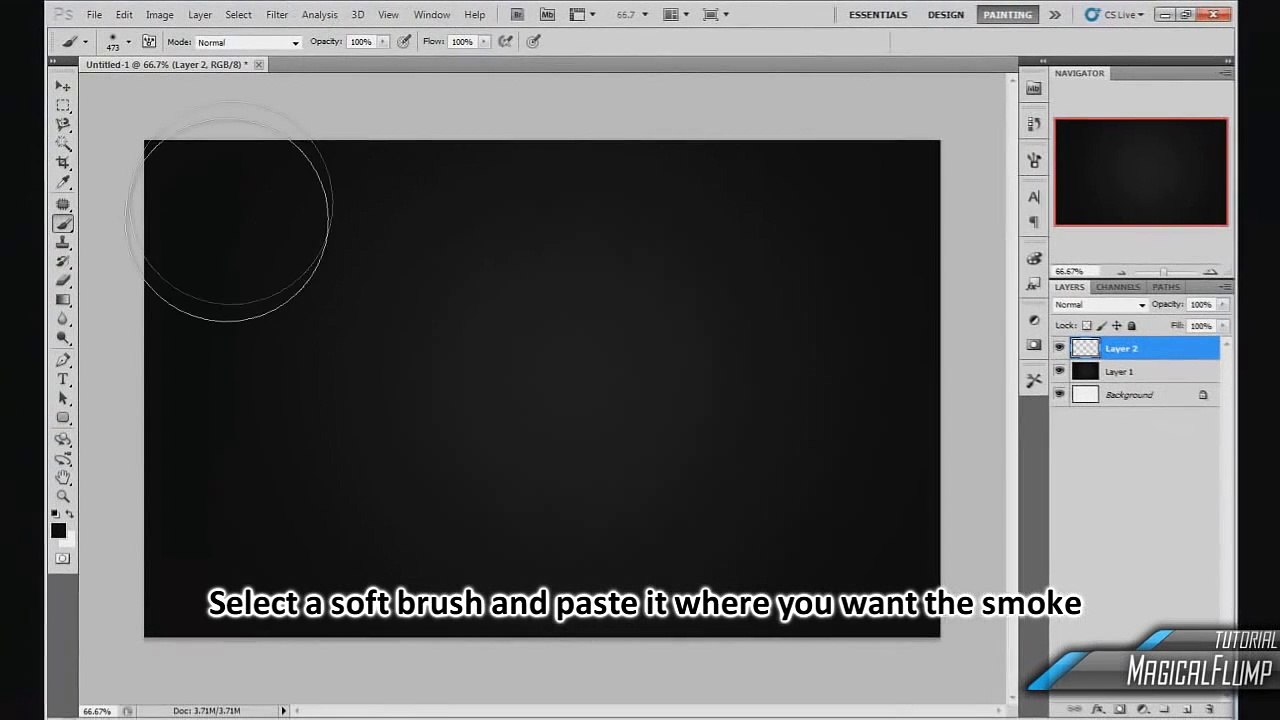Toggle tablet pressure for size
Image resolution: width=1280 pixels, height=720 pixels.
534,41
